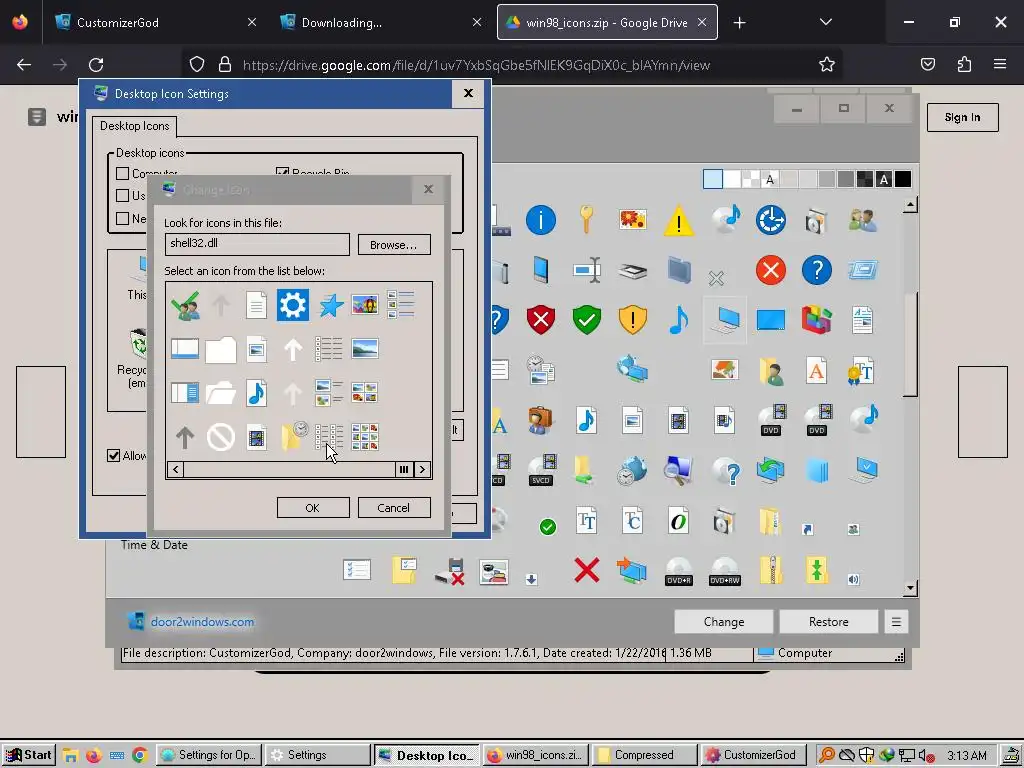Viewport: 1024px width, 768px height.
Task: Open the door2windows.com link
Action: pyautogui.click(x=202, y=622)
